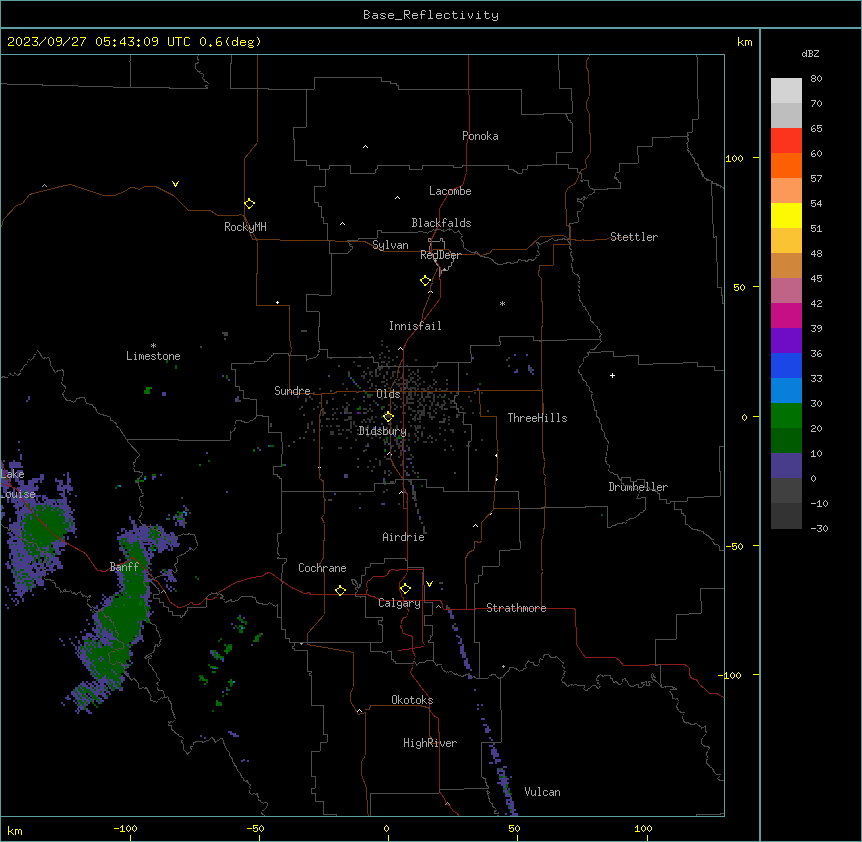
Task: Click the Sundre town label
Action: point(292,391)
